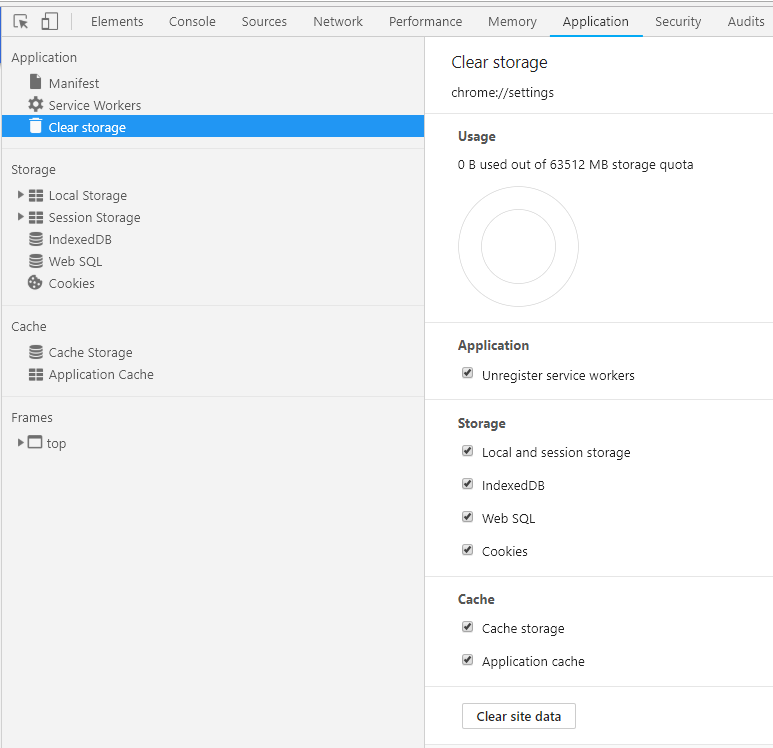The image size is (773, 748).
Task: Open the Network tab
Action: pos(338,22)
